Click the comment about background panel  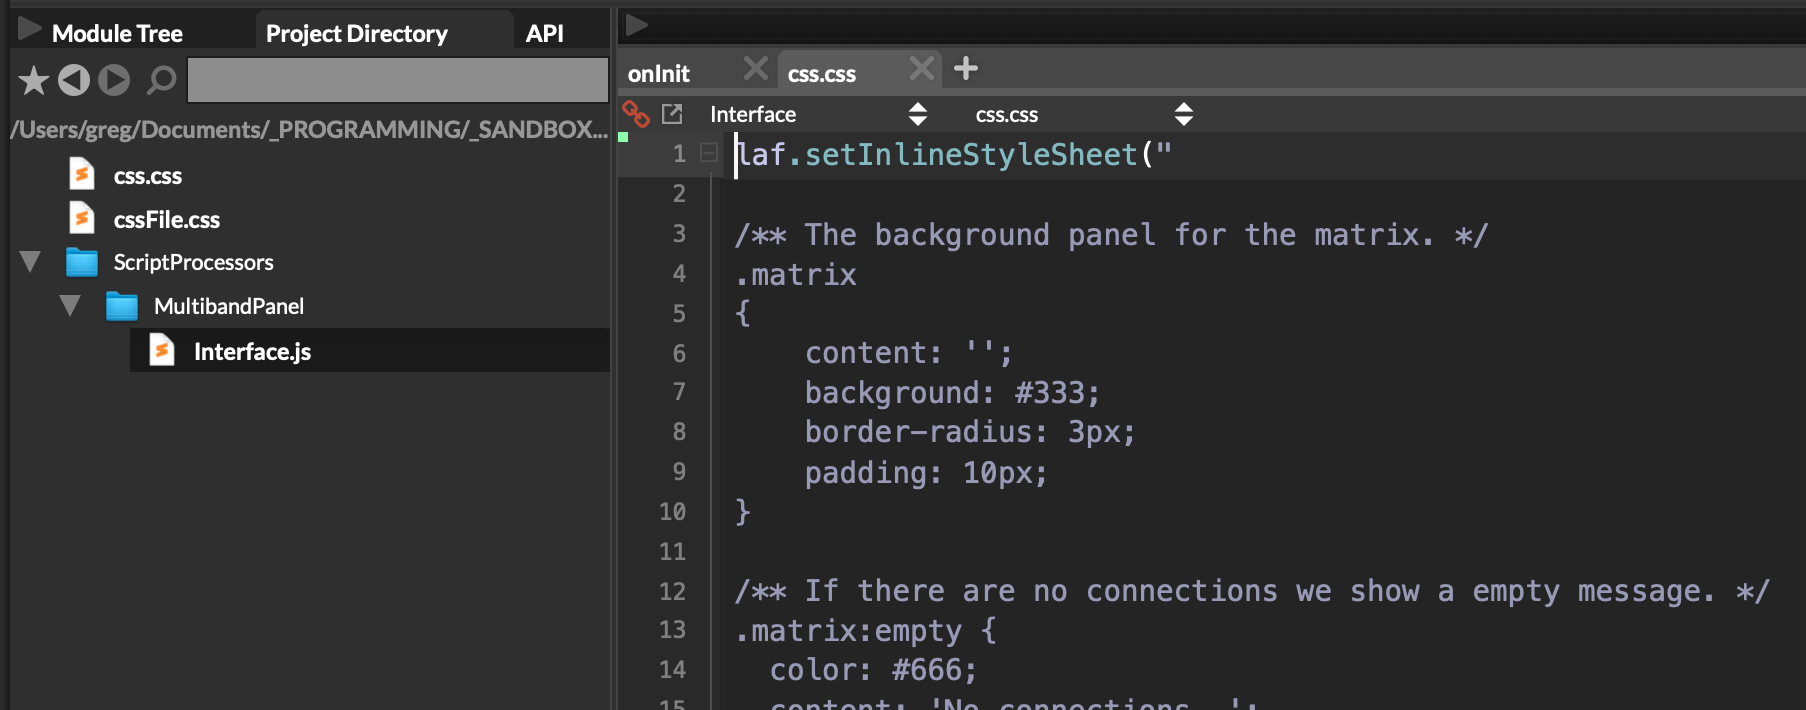point(1112,235)
